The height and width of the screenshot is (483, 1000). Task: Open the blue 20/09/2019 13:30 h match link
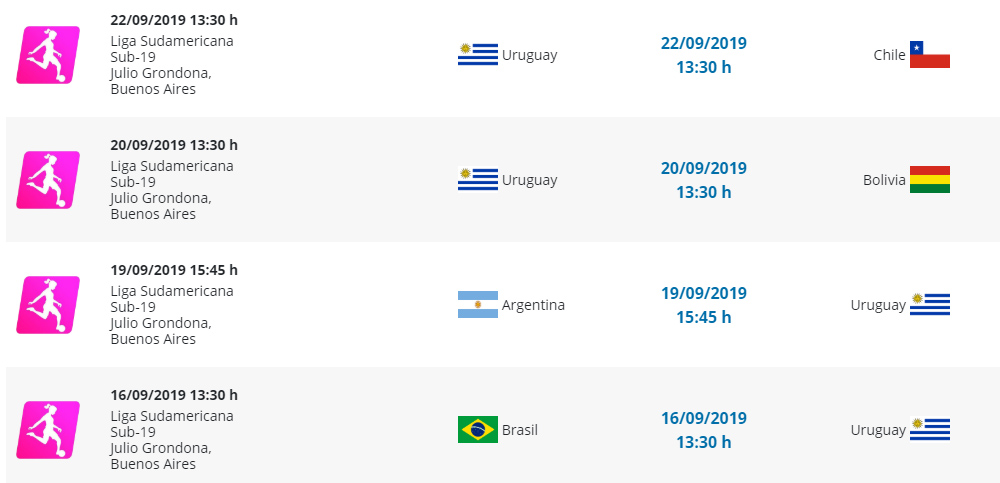pyautogui.click(x=703, y=180)
